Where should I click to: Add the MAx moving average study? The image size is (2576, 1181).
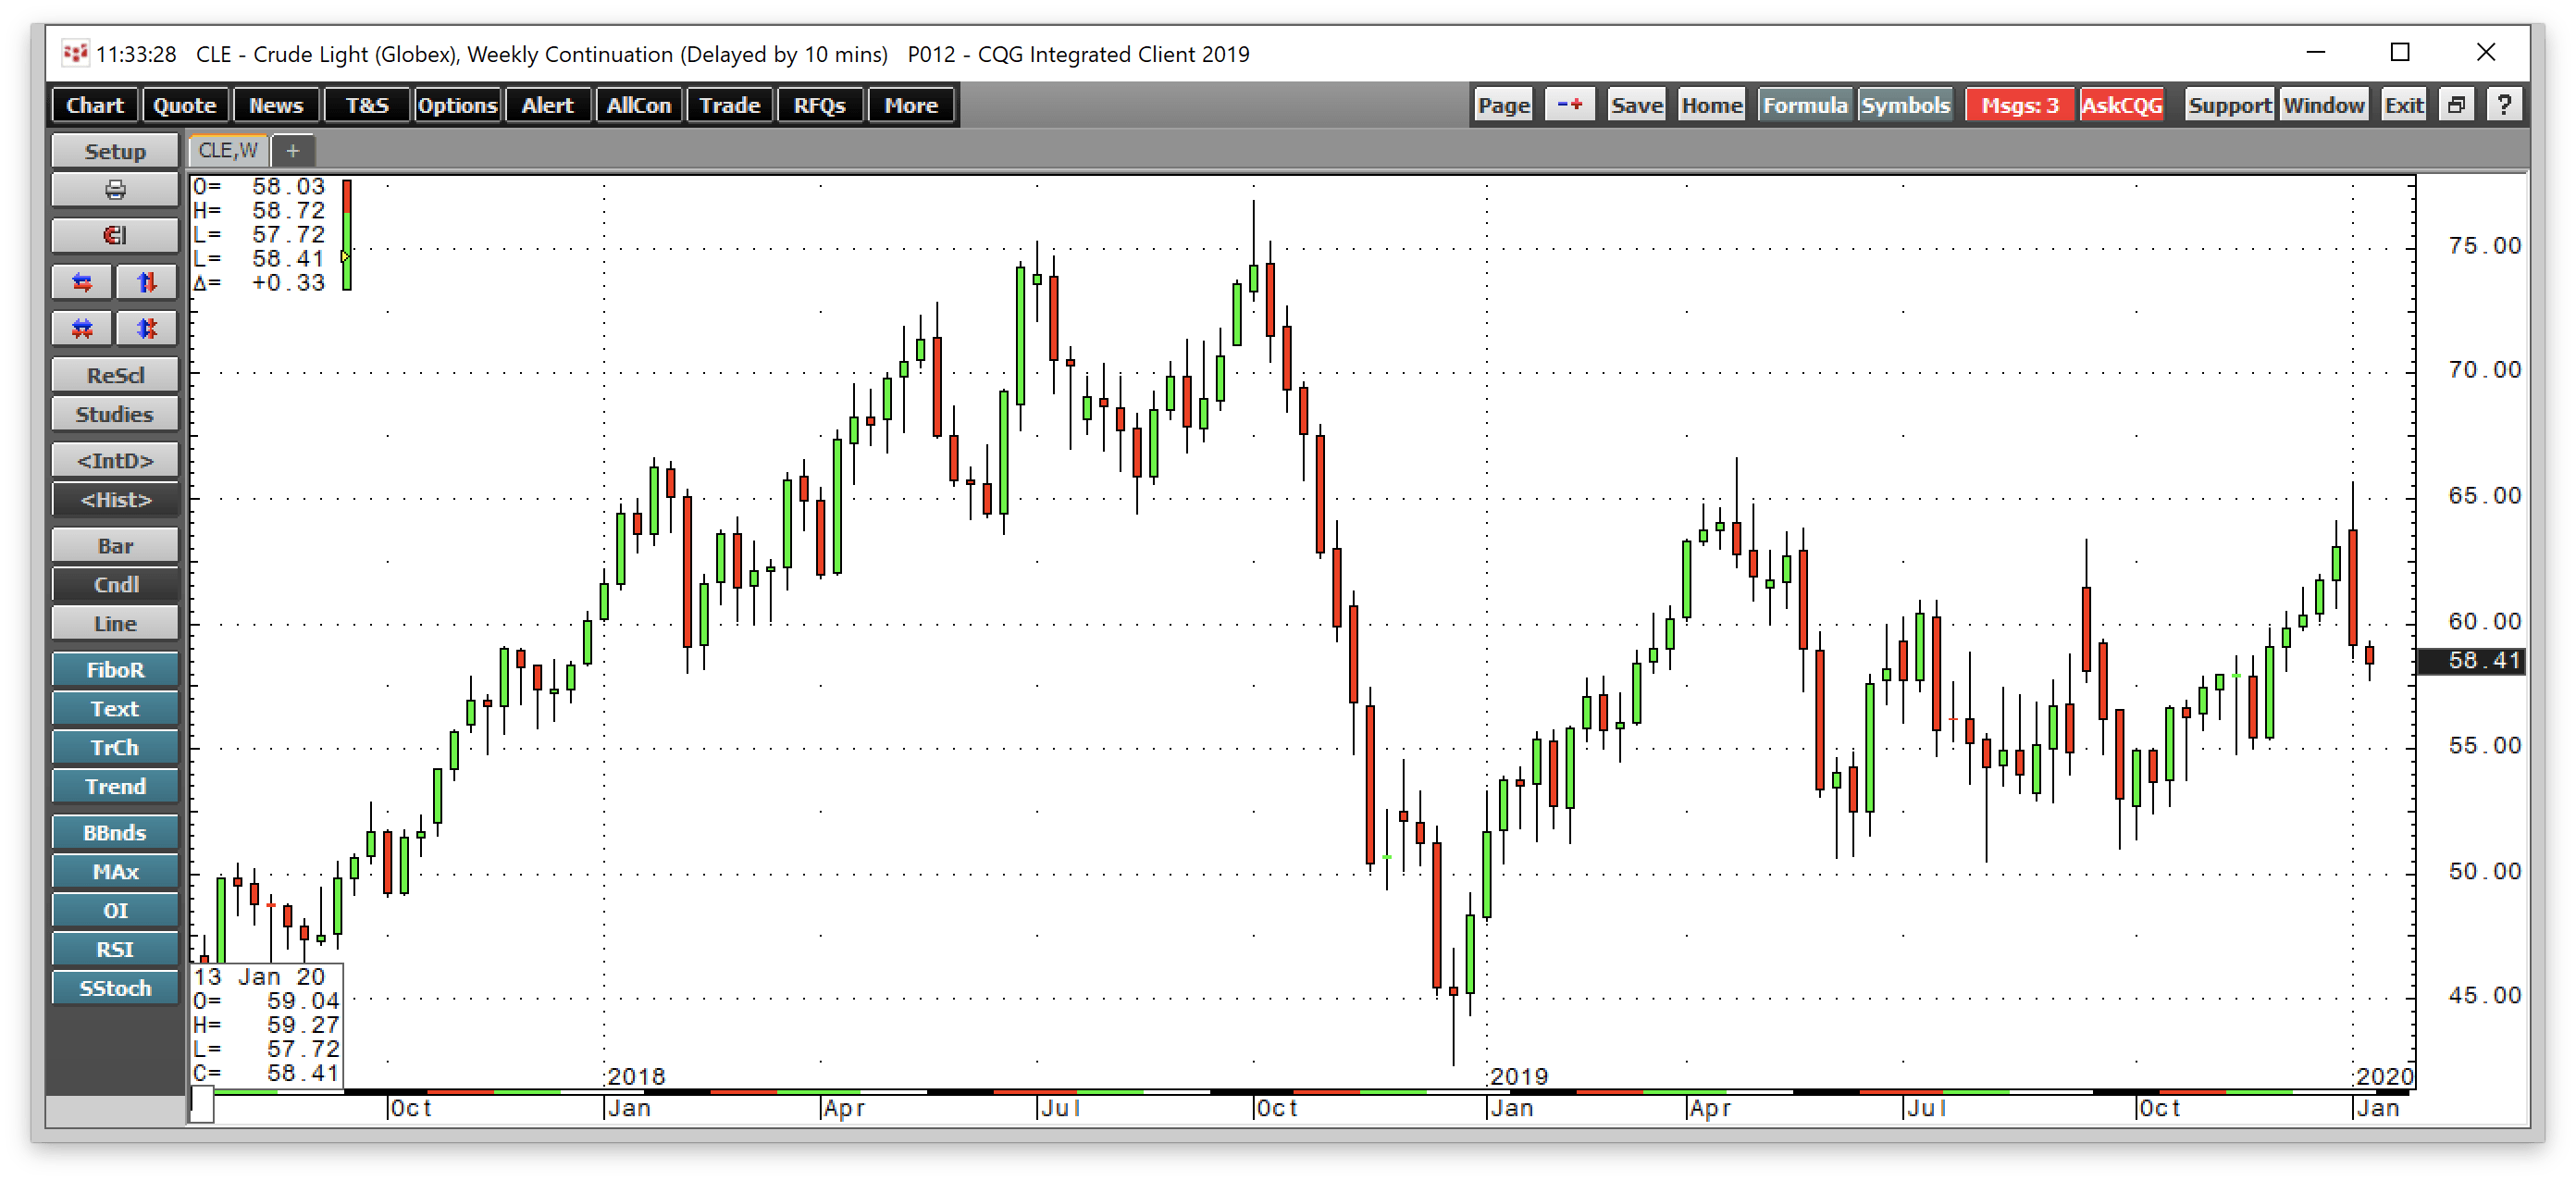click(115, 872)
